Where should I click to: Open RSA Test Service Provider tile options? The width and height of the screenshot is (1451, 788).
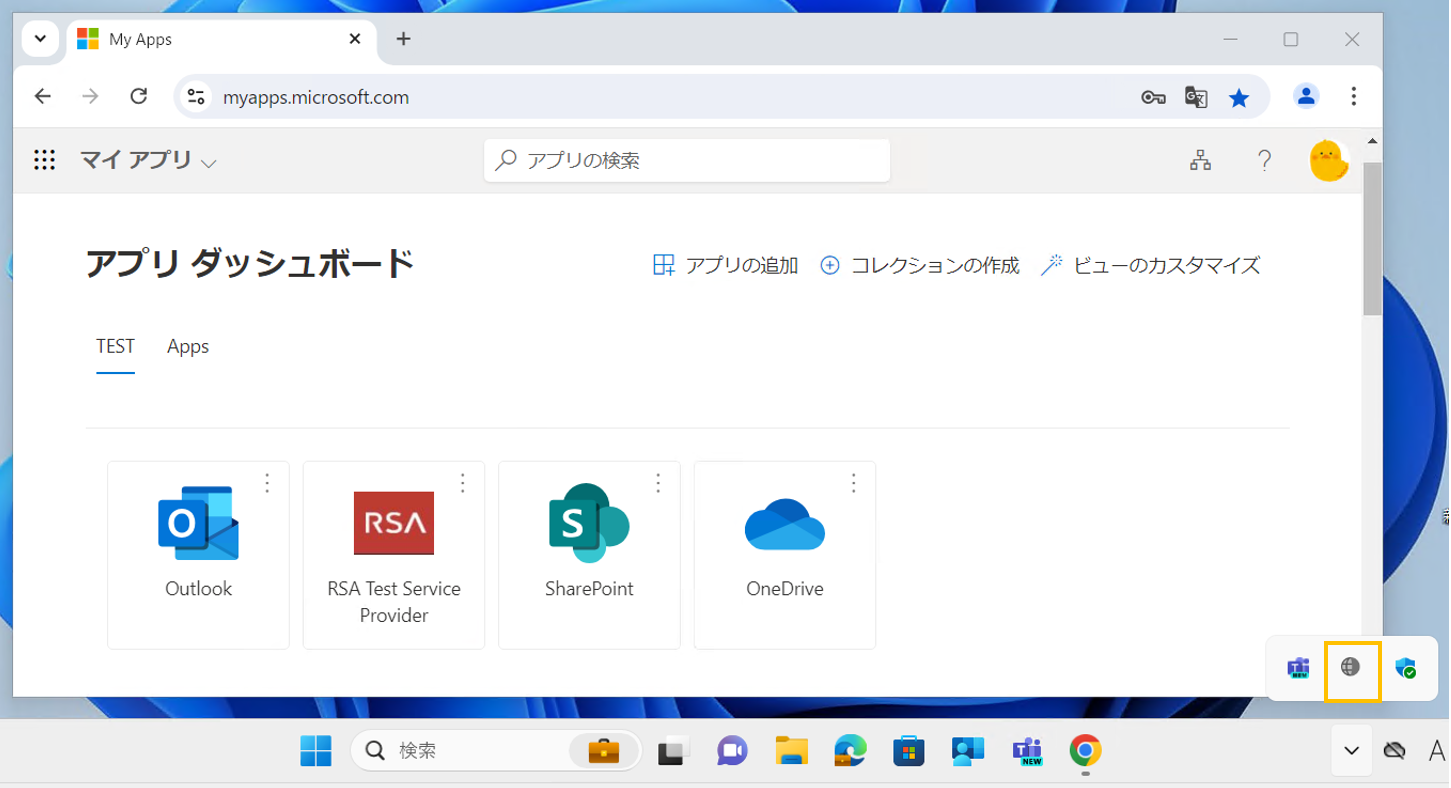coord(463,484)
